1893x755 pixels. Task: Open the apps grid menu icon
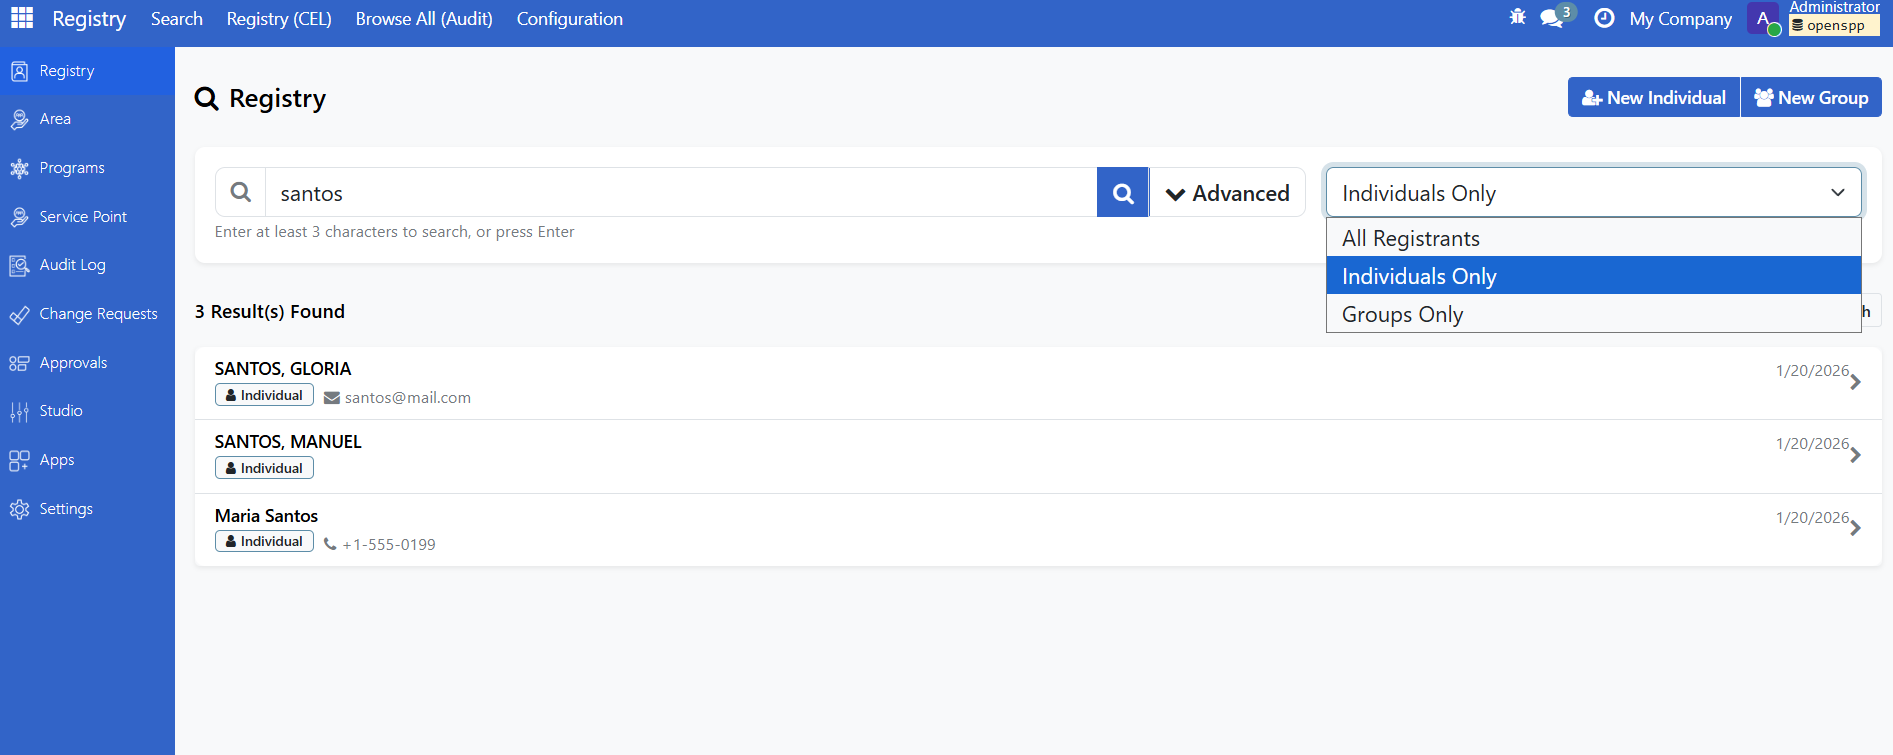[22, 18]
